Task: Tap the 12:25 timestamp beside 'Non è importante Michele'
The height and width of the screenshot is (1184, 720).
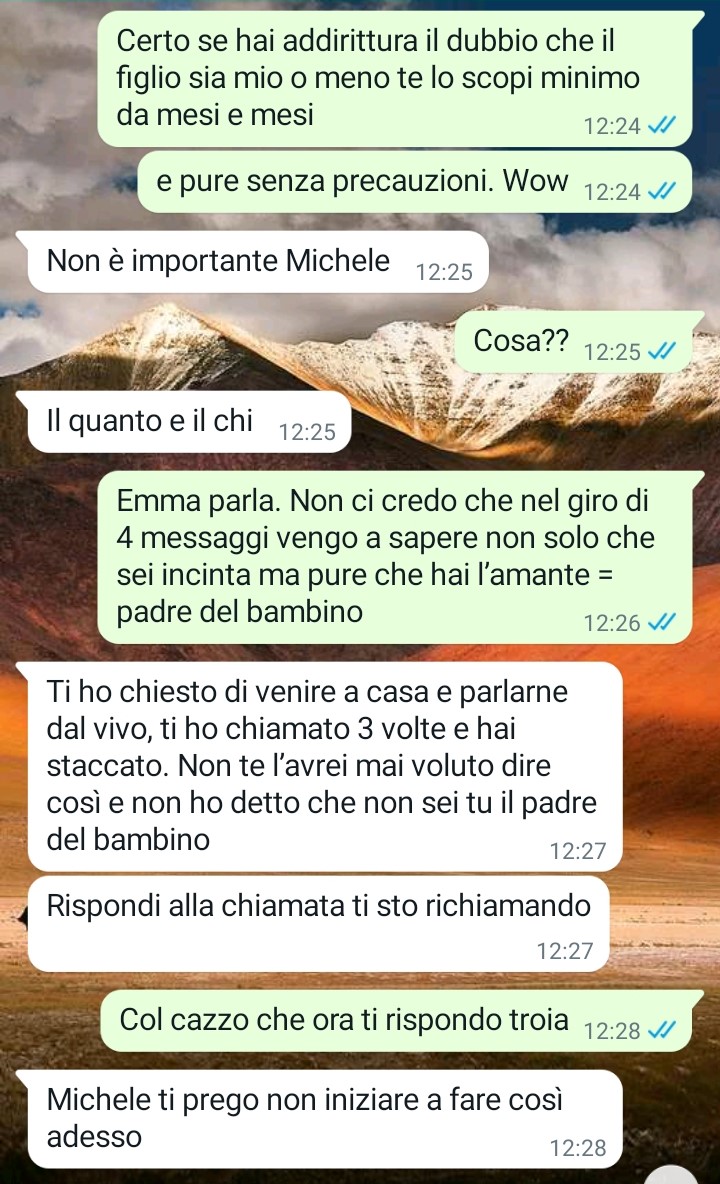Action: [x=445, y=272]
